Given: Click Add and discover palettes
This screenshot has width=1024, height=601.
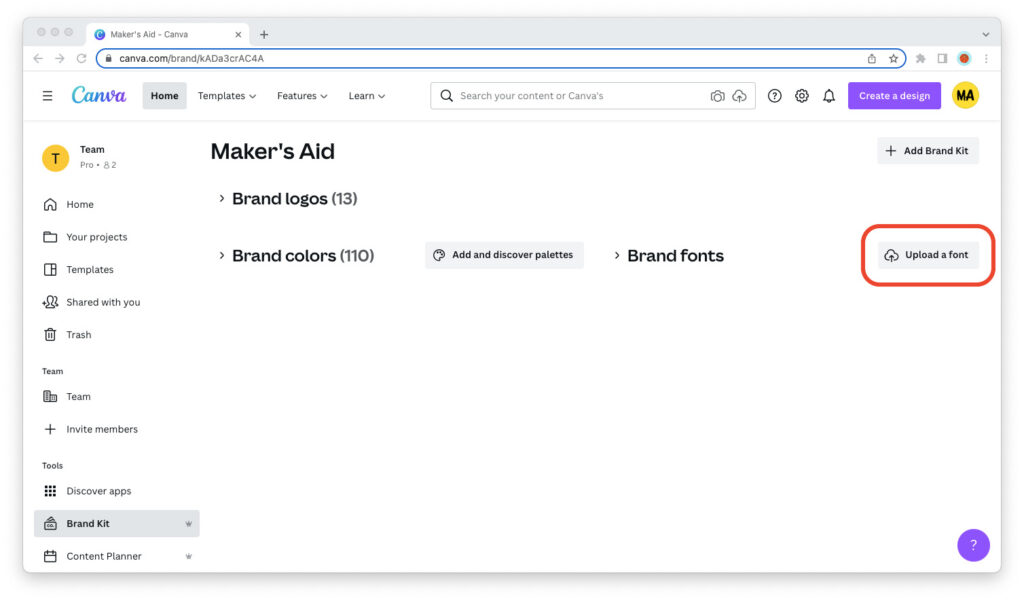Looking at the screenshot, I should (504, 255).
